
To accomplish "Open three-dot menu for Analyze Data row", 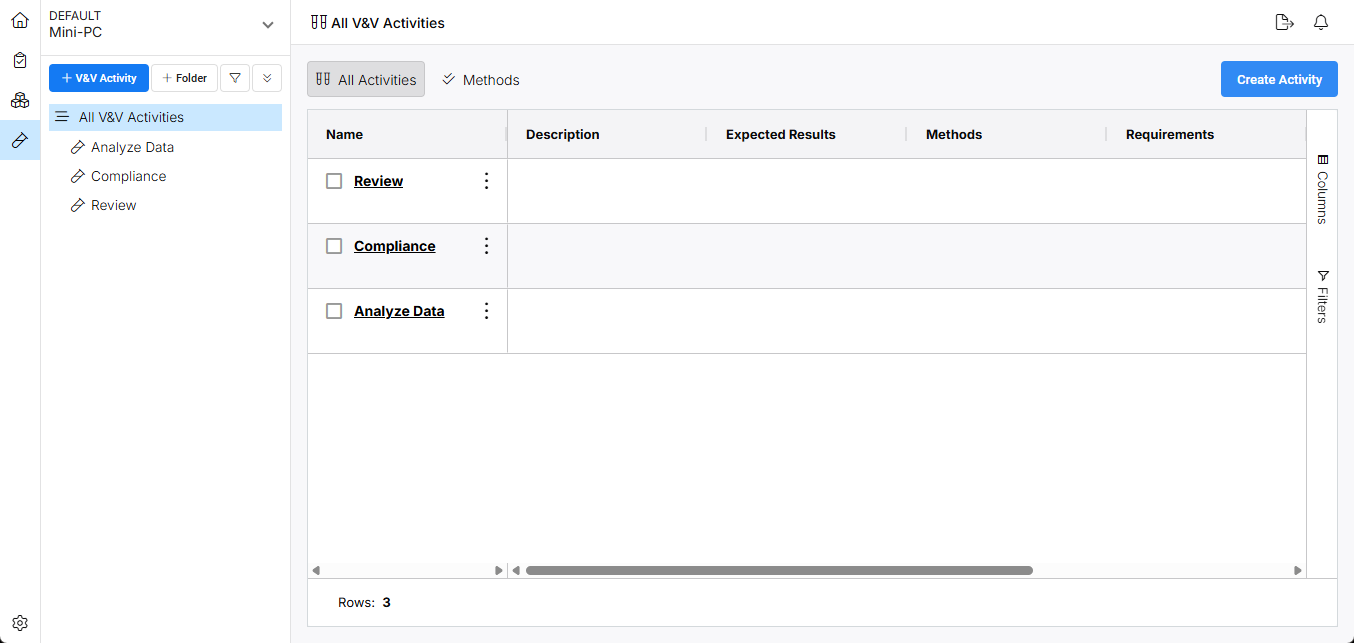I will [x=487, y=311].
